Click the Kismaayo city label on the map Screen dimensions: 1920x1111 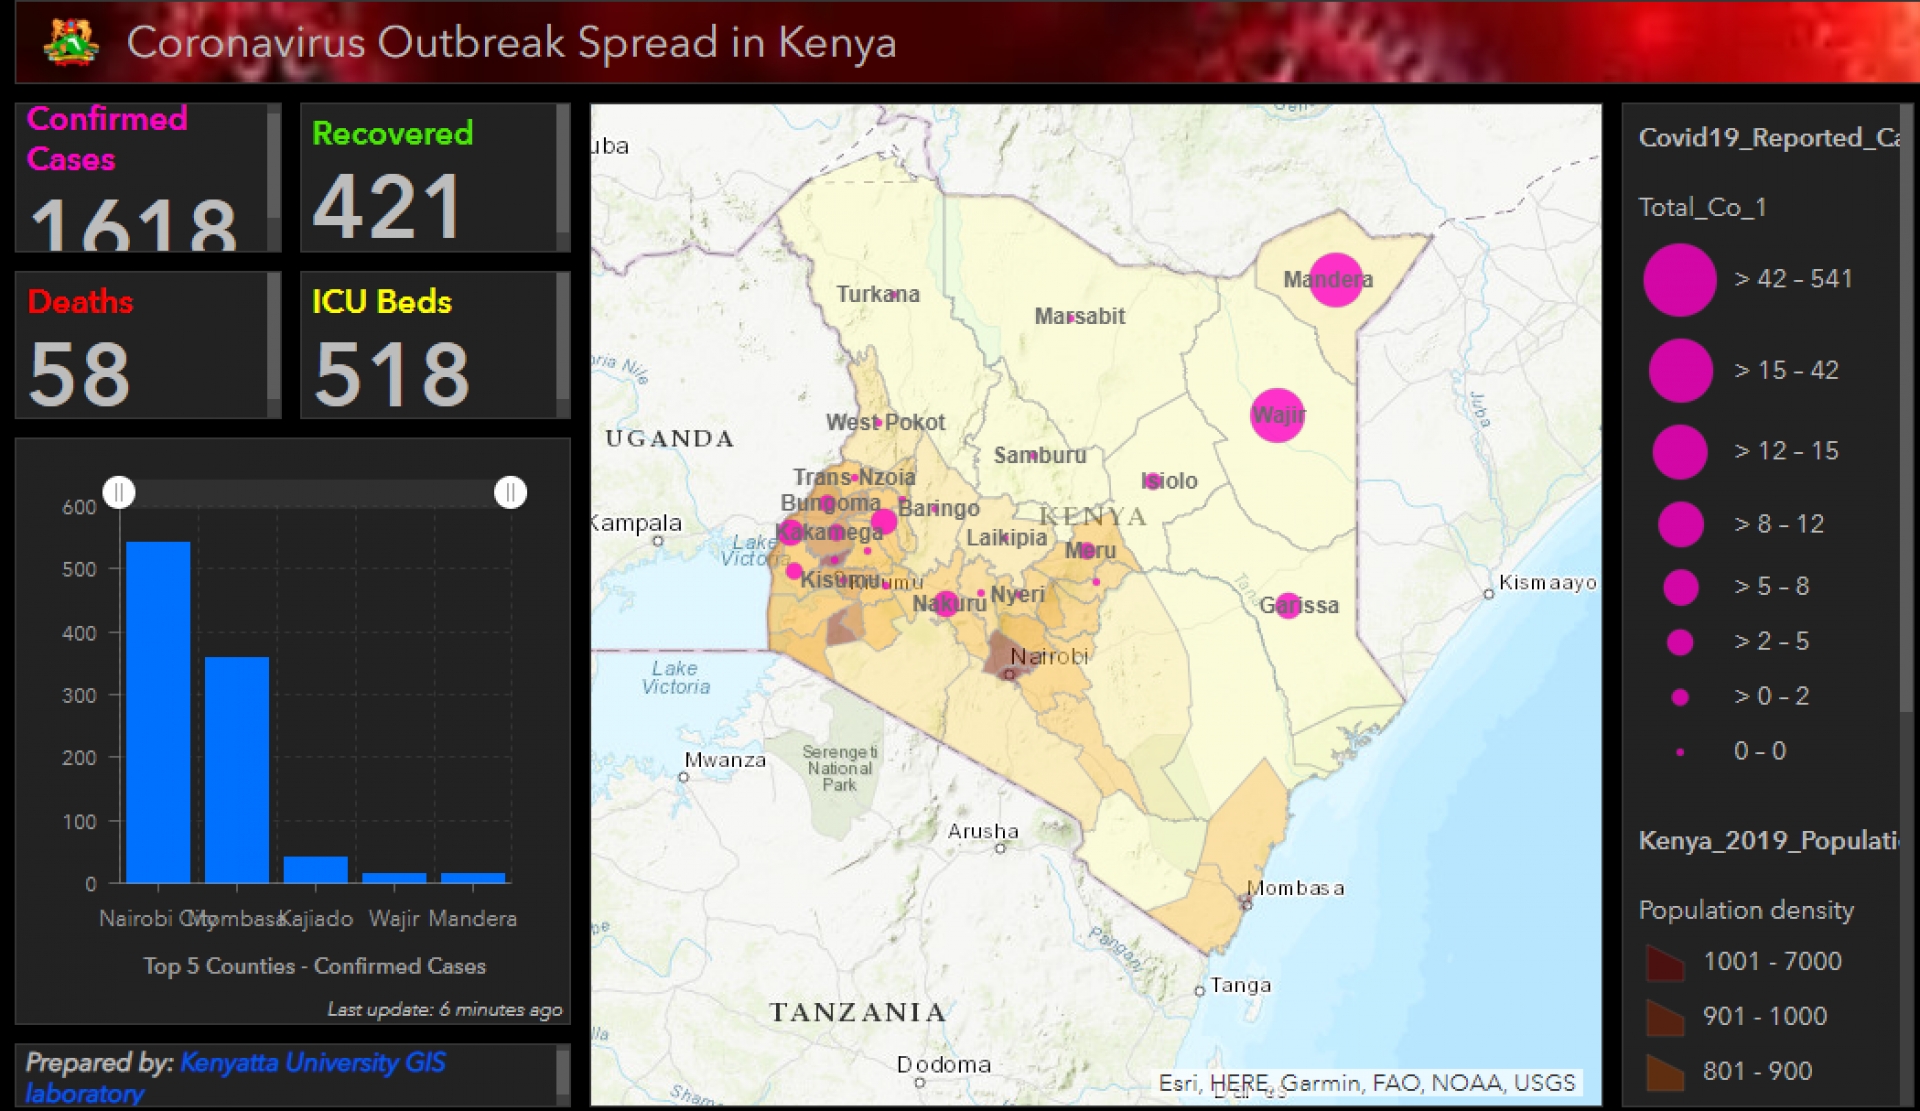(1547, 583)
